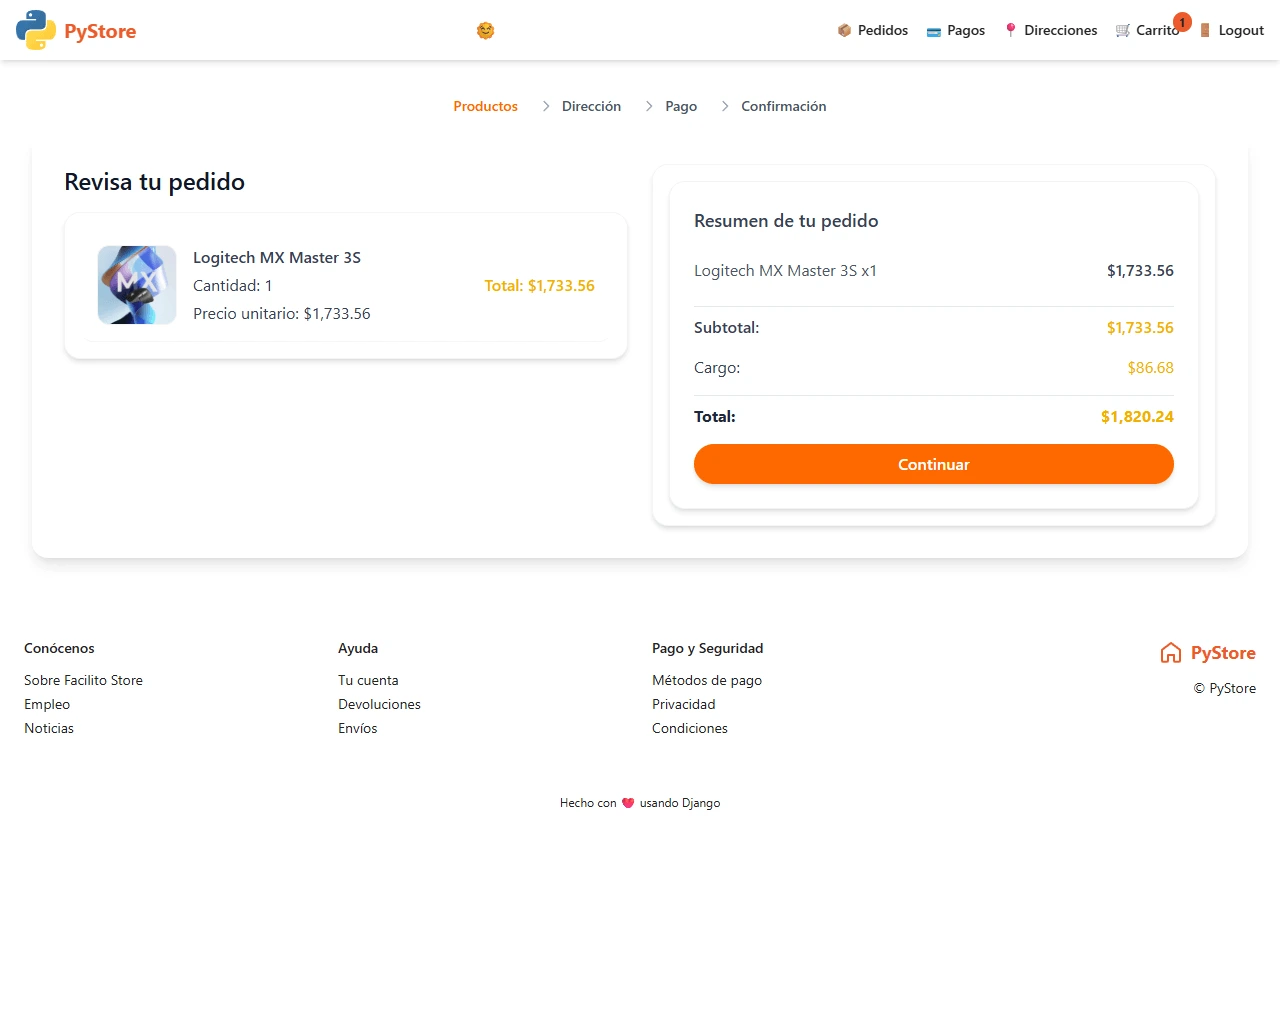Image resolution: width=1280 pixels, height=1024 pixels.
Task: Click the Ayuda footer heading
Action: coord(358,648)
